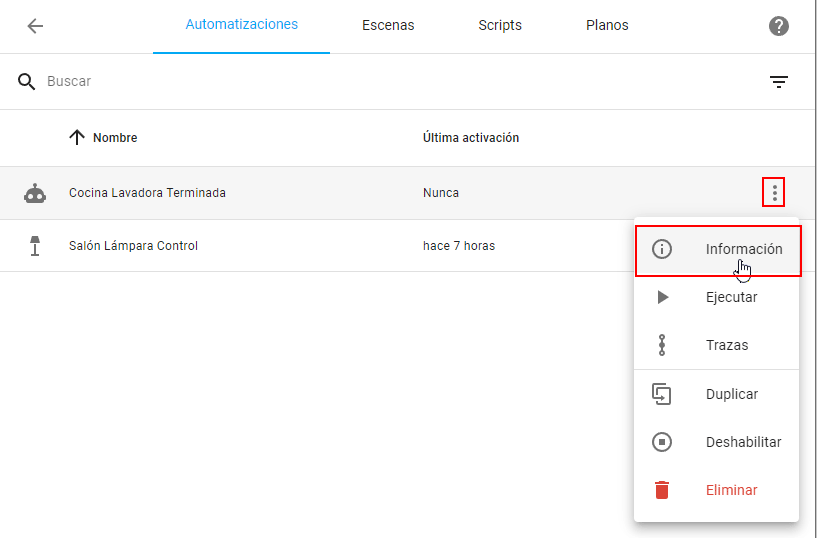The height and width of the screenshot is (538, 817).
Task: Select Ejecutar in the context menu
Action: (x=731, y=297)
